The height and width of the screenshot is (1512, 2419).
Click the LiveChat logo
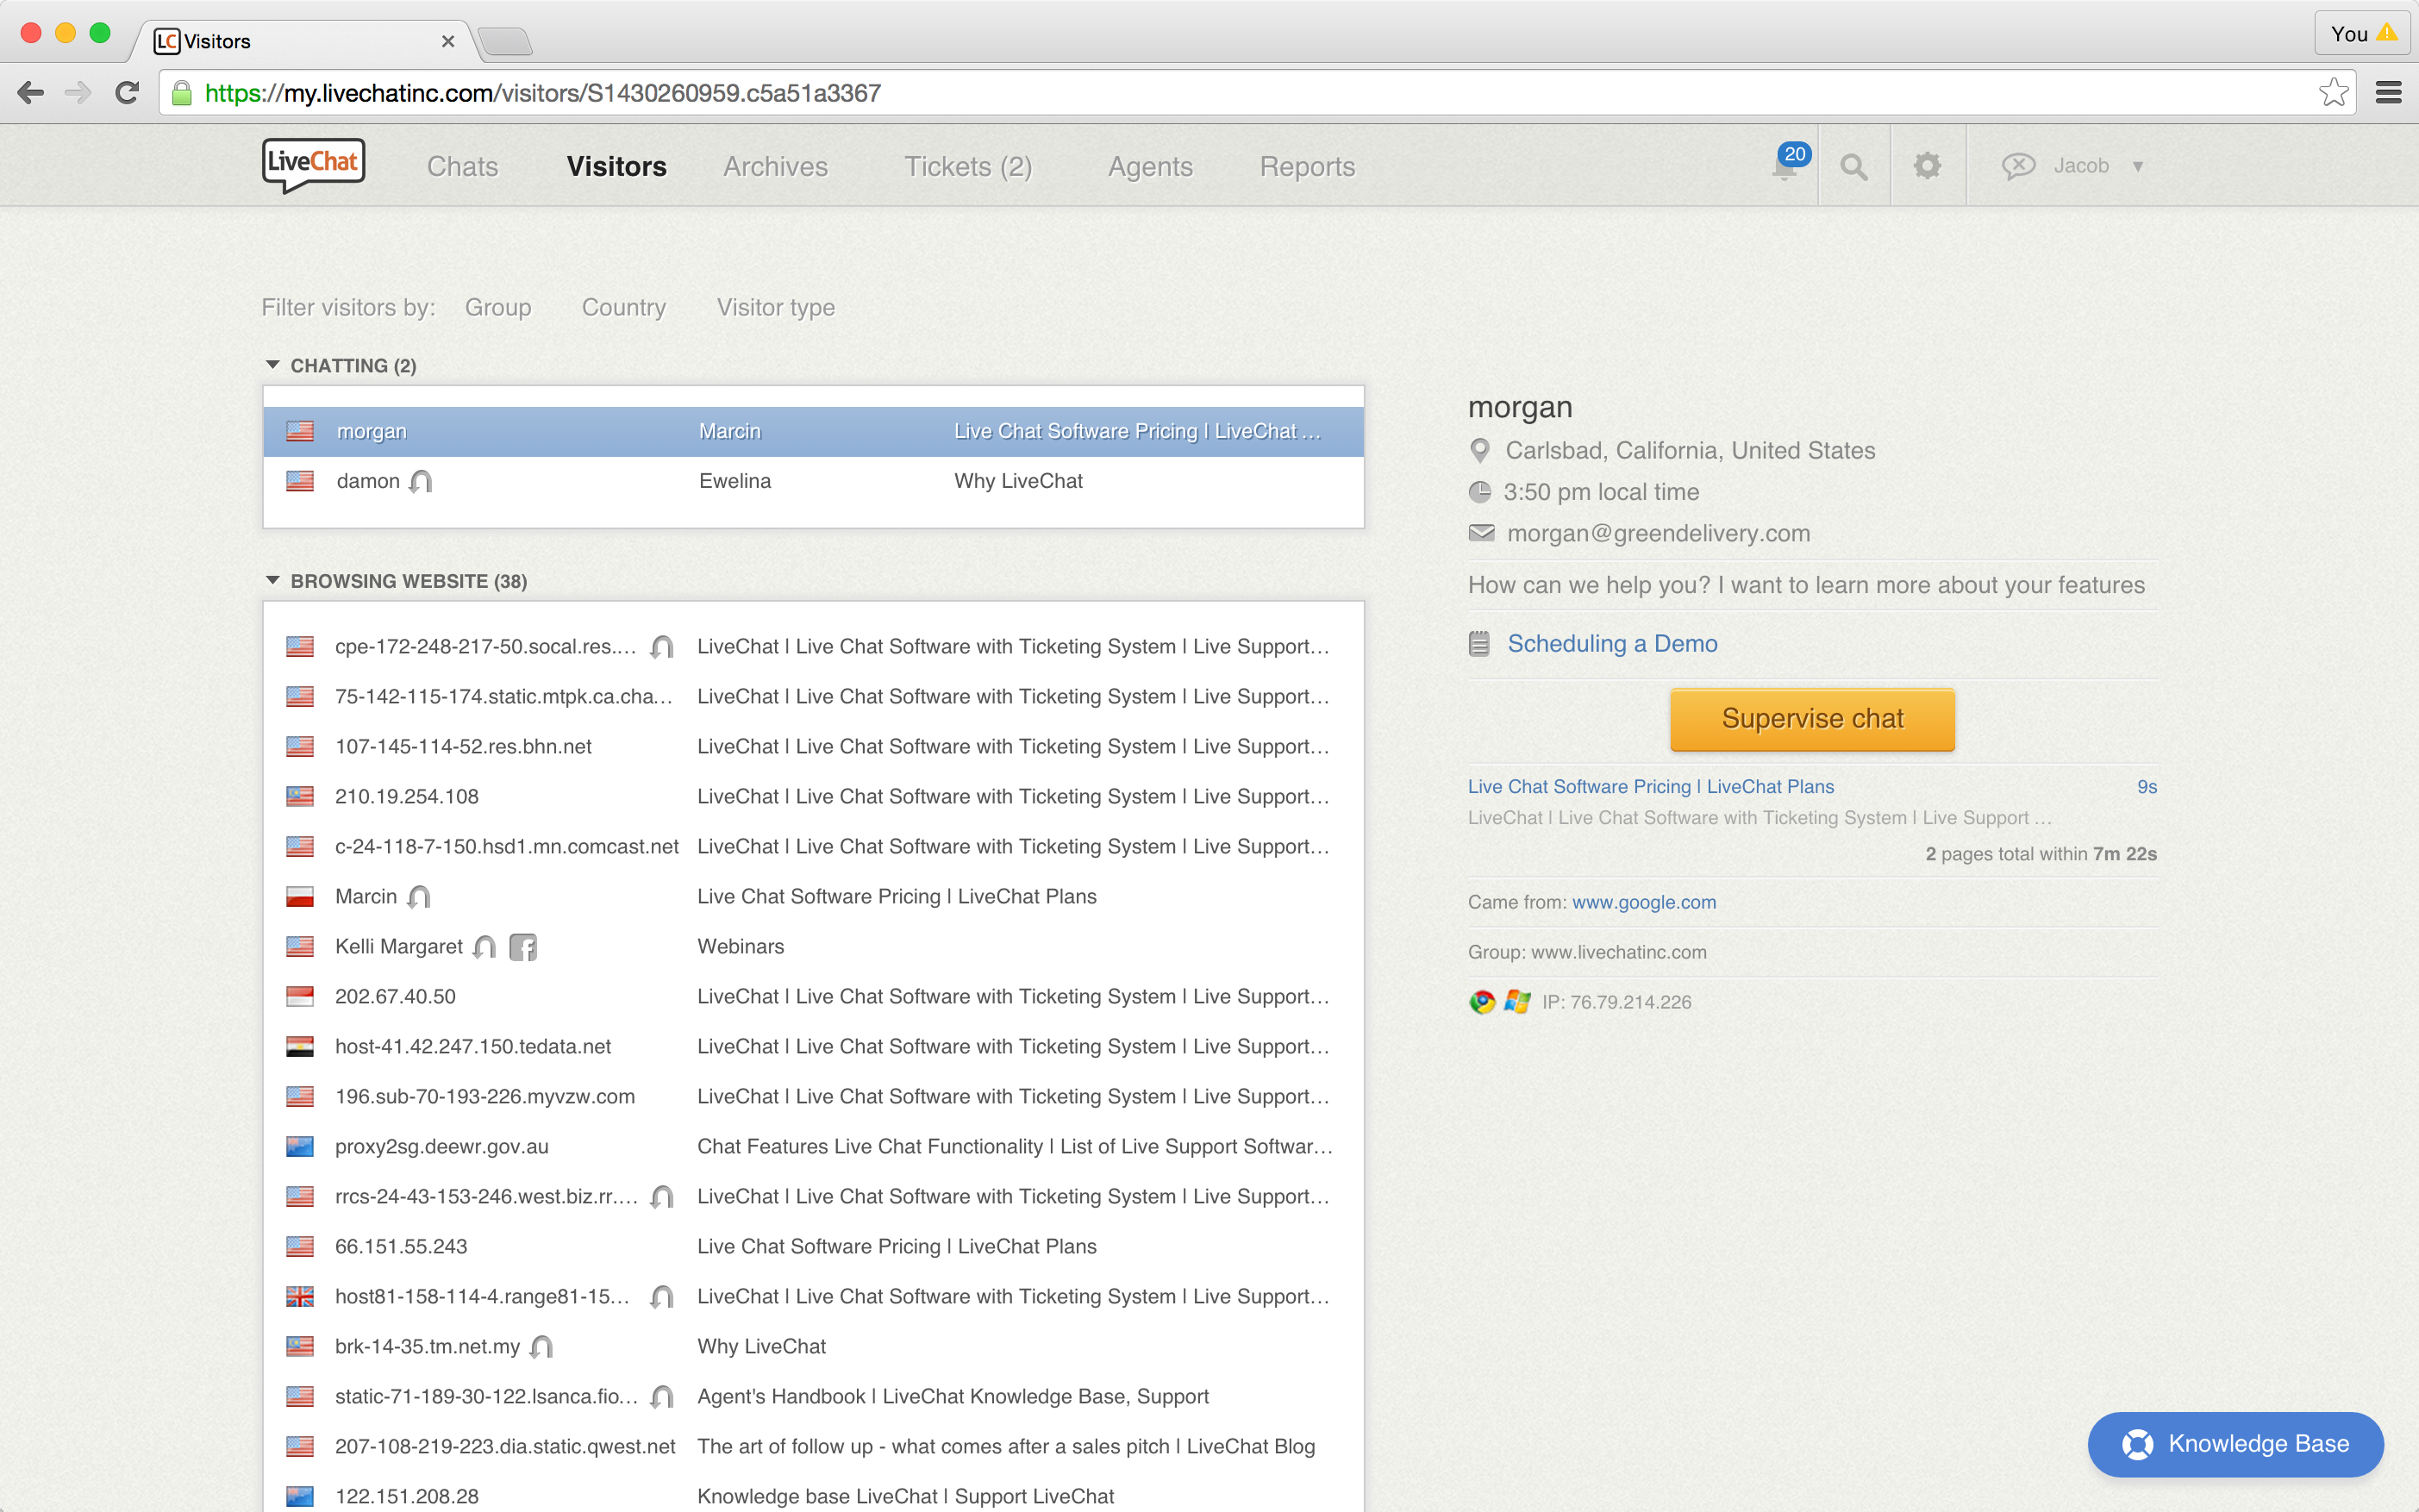point(313,165)
